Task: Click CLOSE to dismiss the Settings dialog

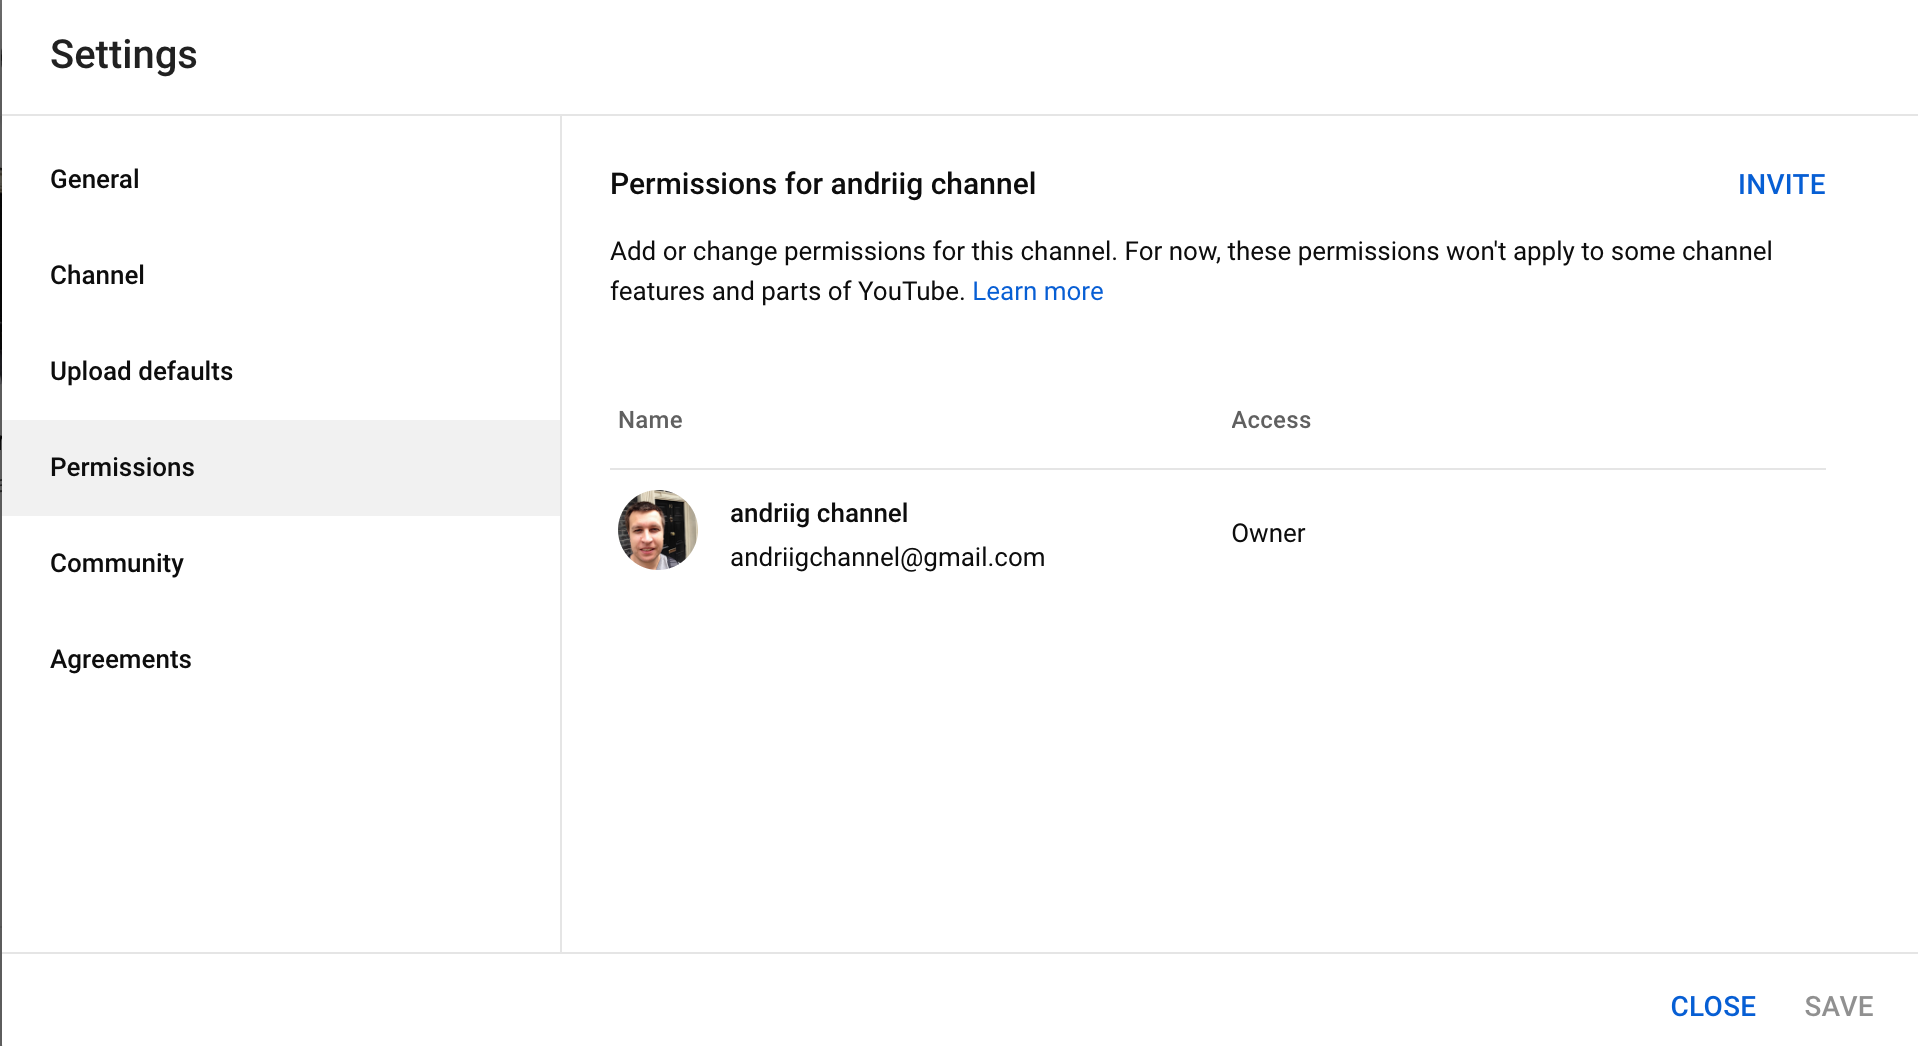Action: [1712, 1006]
